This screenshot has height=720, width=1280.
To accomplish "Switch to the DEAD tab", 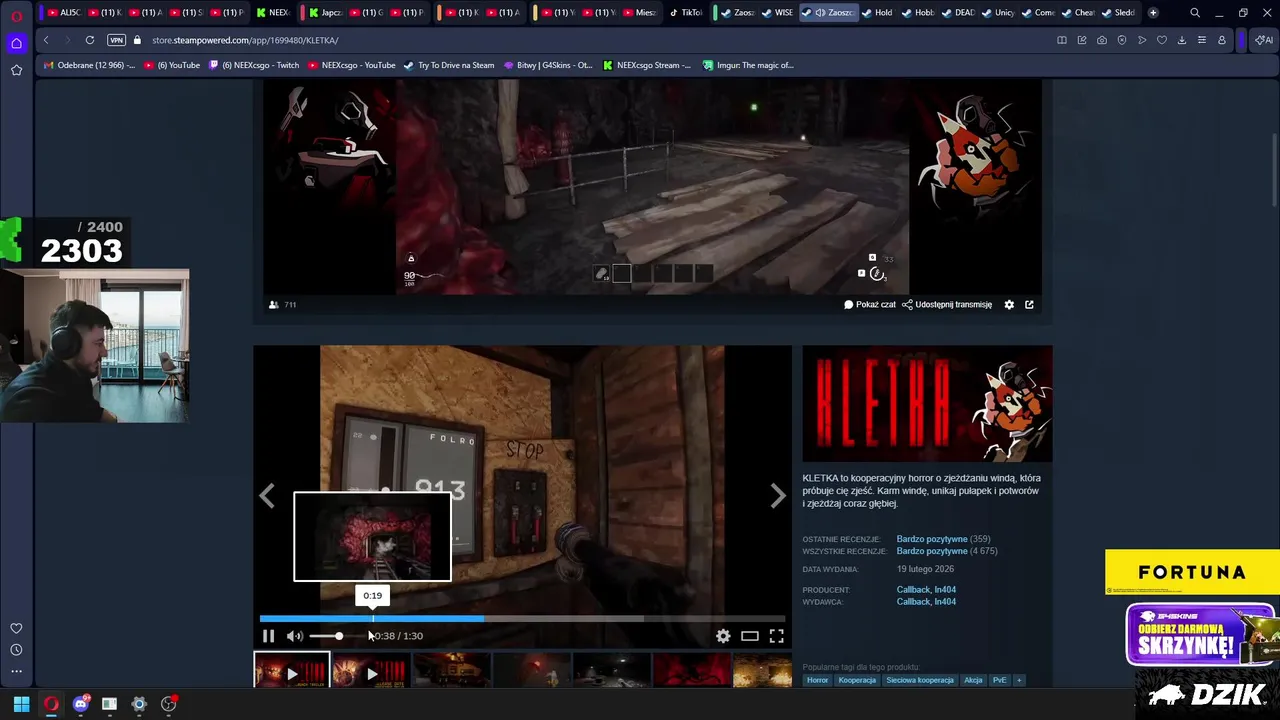I will pos(958,13).
